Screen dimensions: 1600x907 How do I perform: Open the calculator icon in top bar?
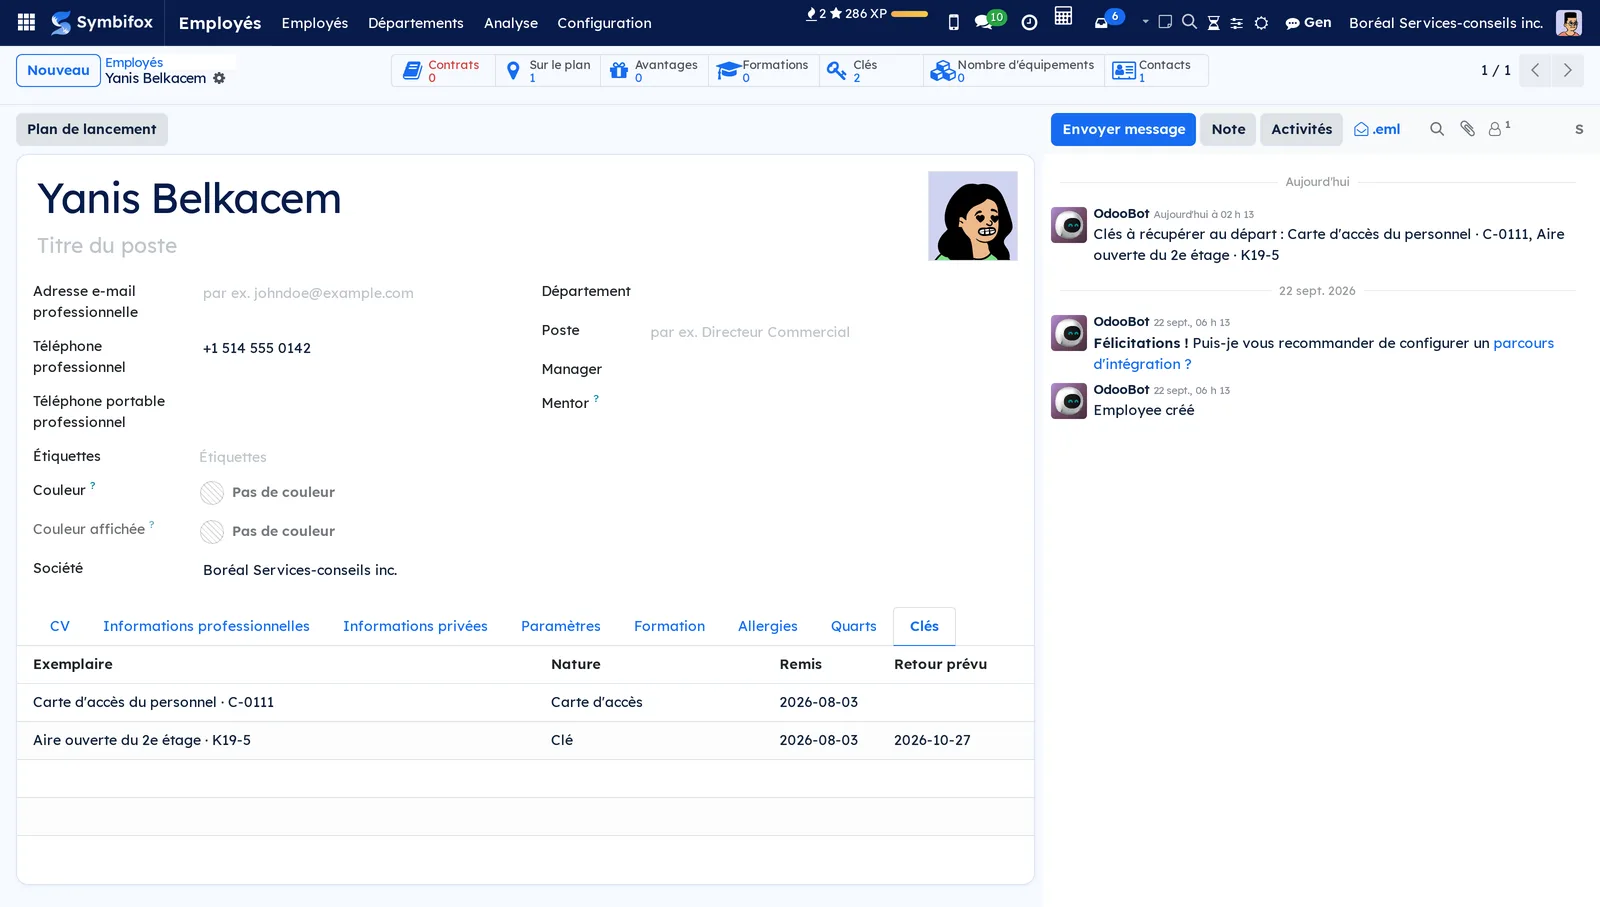coord(1063,16)
